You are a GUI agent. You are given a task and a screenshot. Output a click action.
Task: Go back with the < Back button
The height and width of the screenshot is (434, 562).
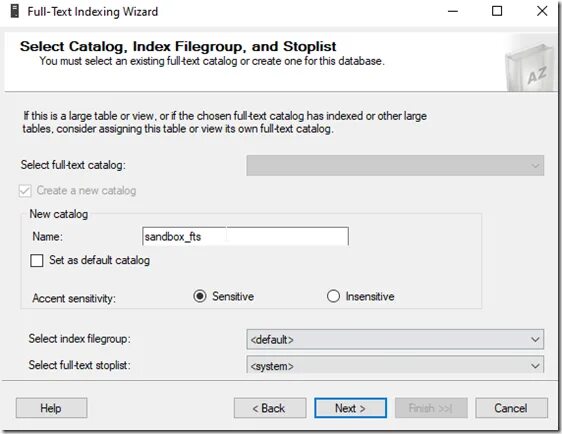tap(270, 408)
